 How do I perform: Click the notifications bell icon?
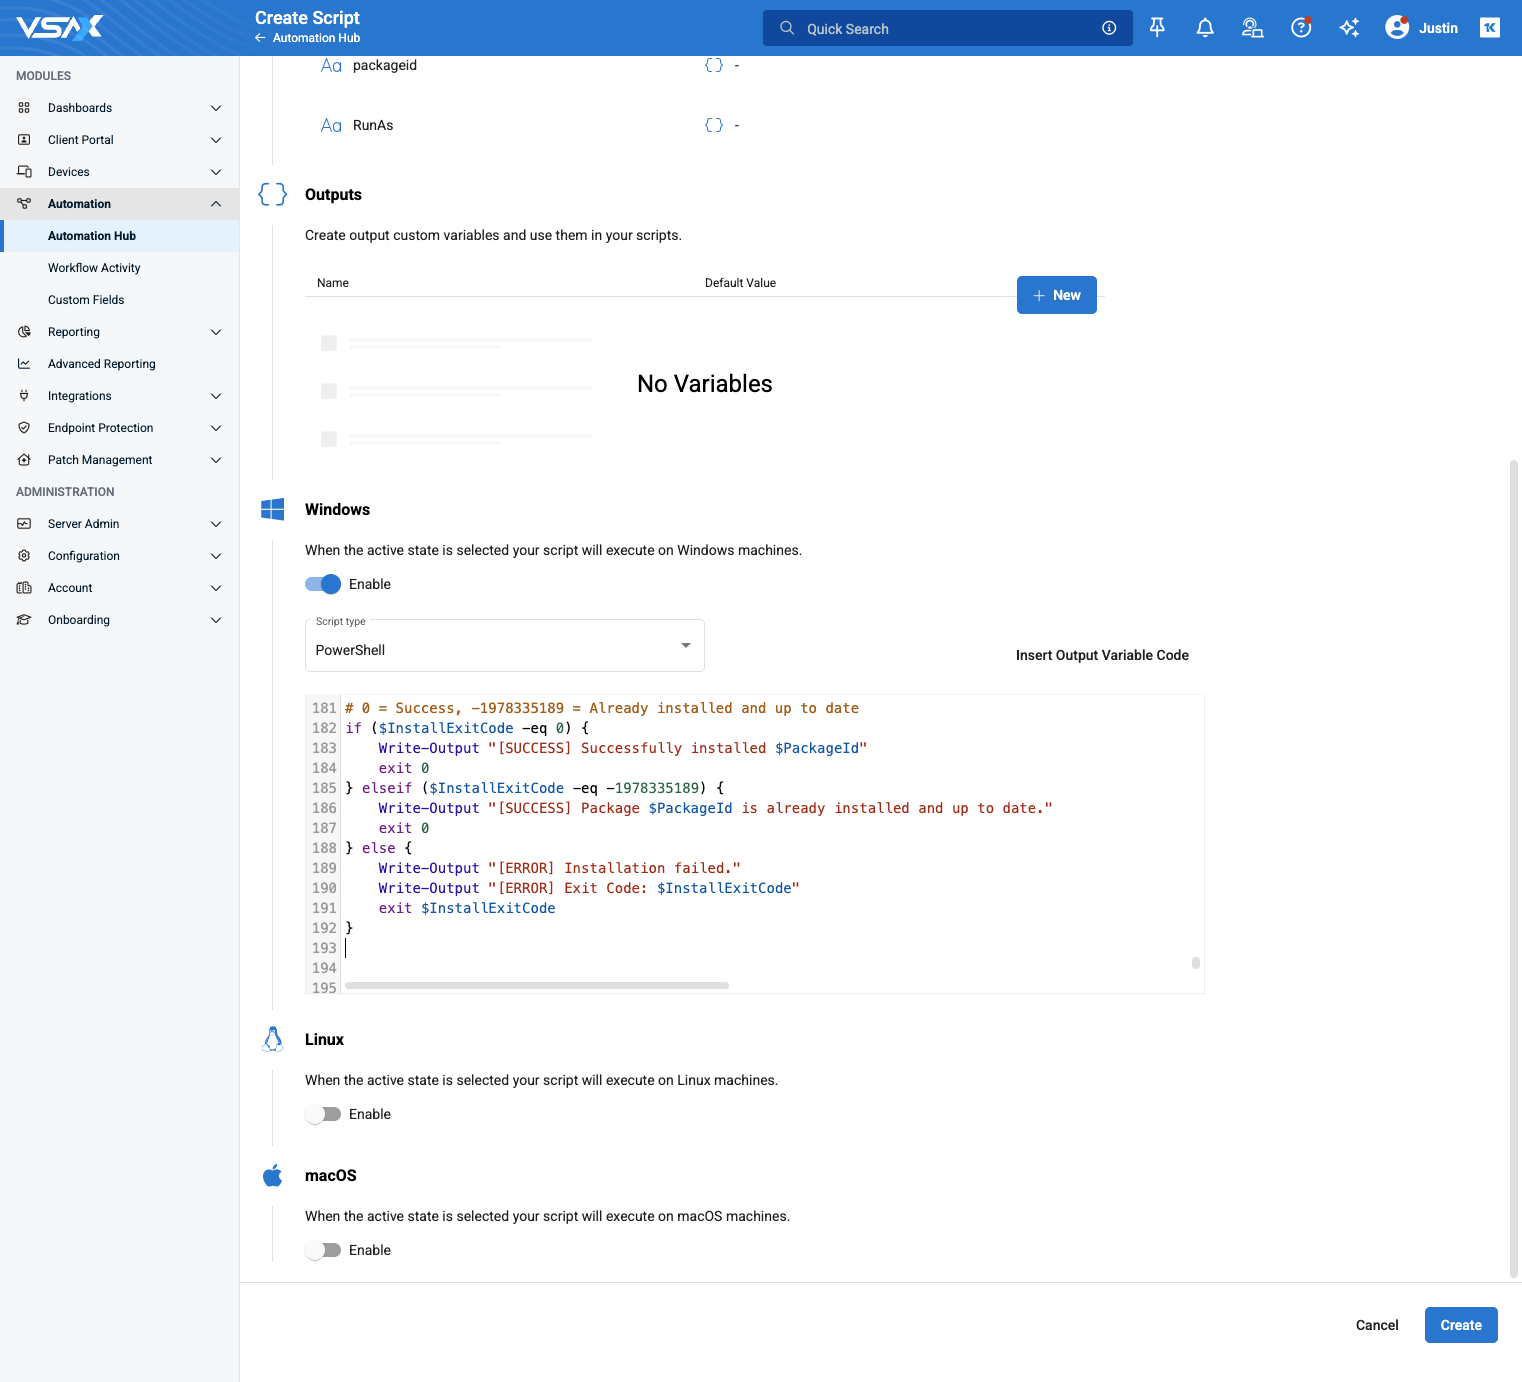click(1205, 28)
